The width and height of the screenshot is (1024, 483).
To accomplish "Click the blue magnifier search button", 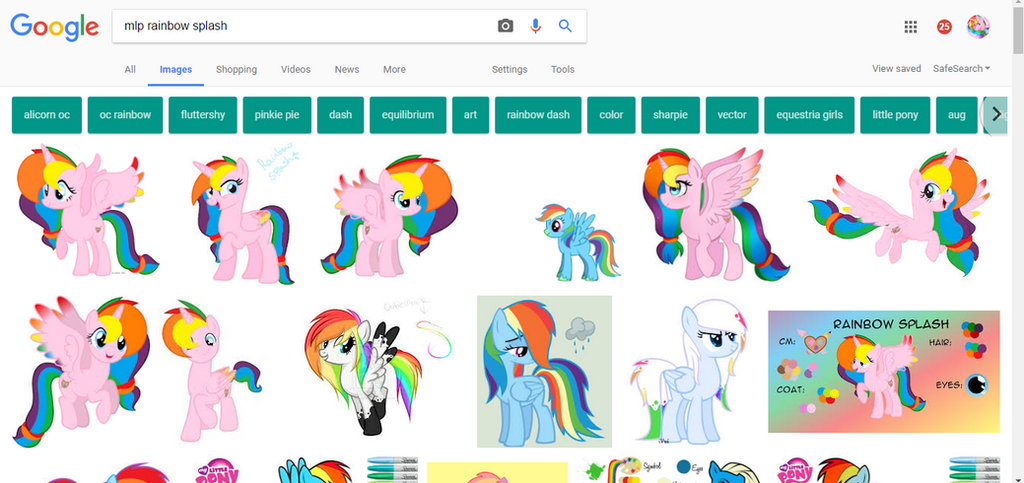I will [x=565, y=26].
